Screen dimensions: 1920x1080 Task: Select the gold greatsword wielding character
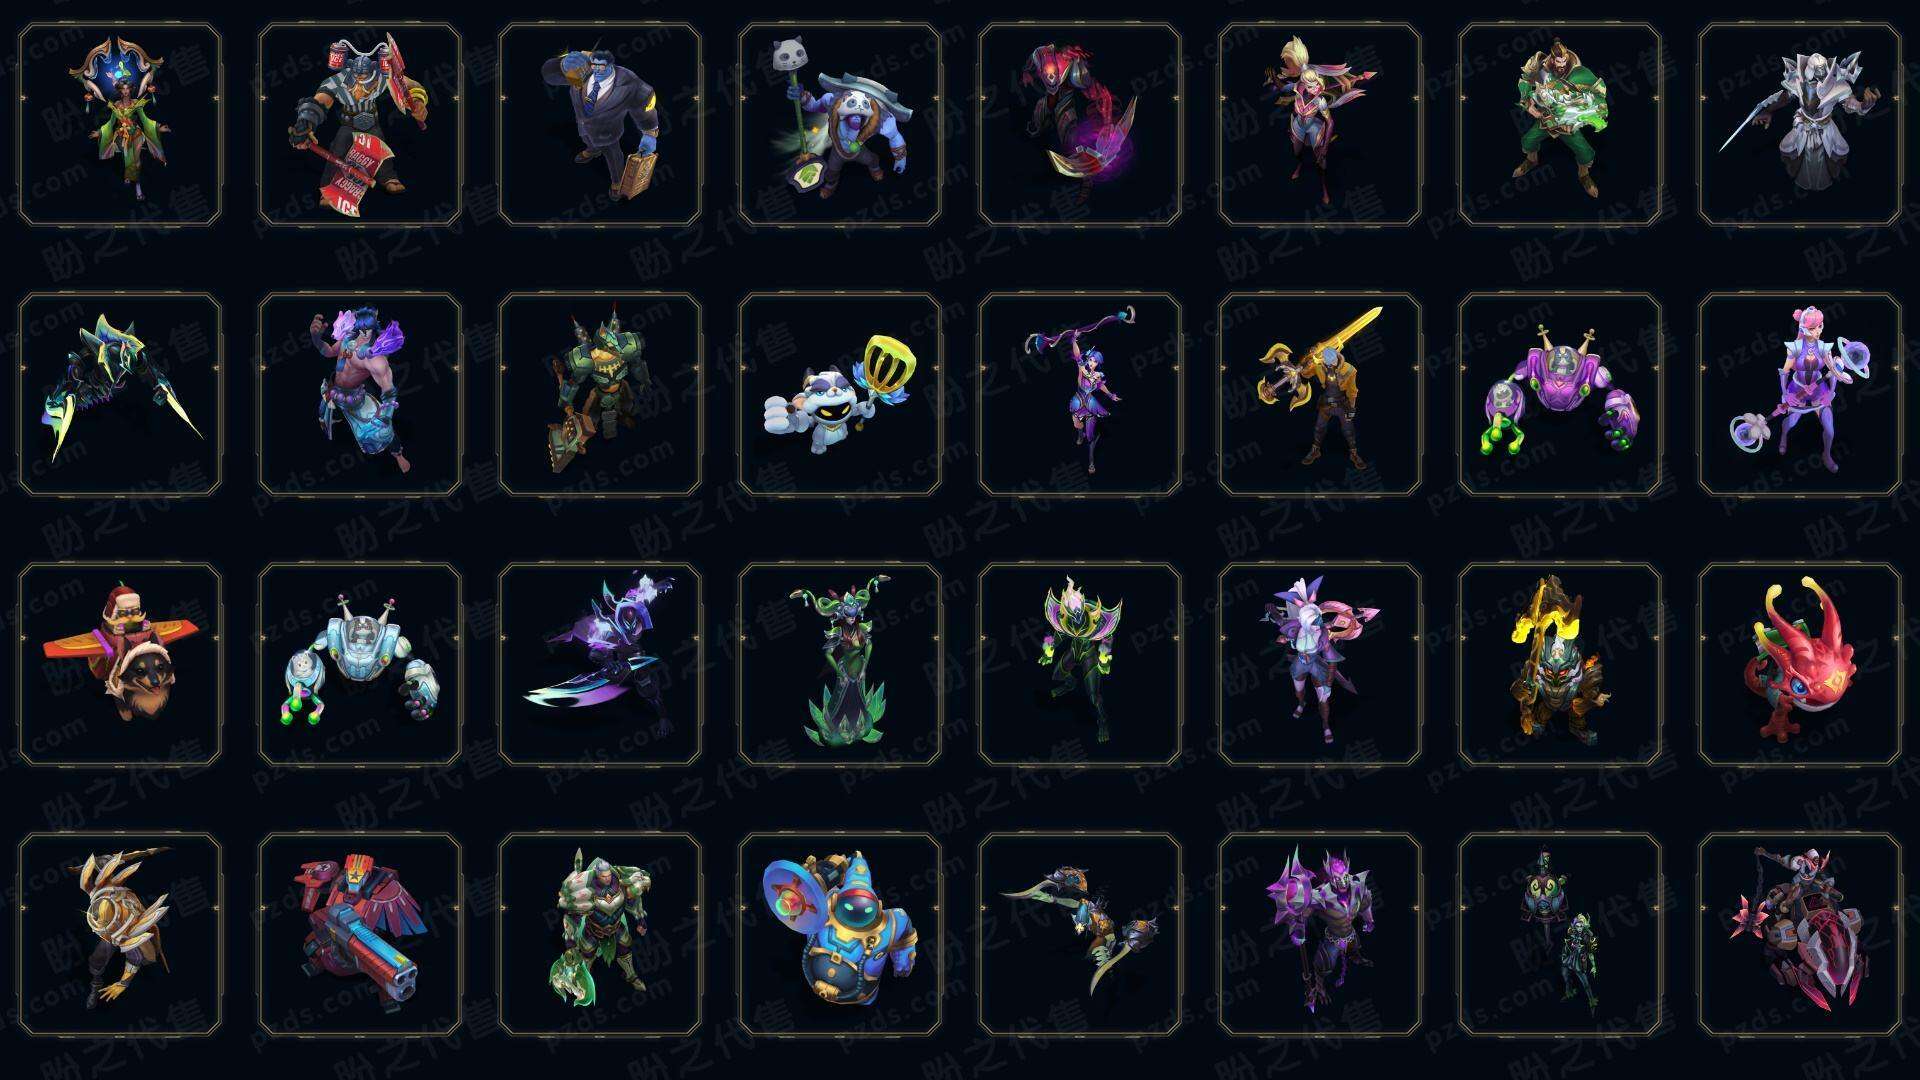(x=1320, y=394)
